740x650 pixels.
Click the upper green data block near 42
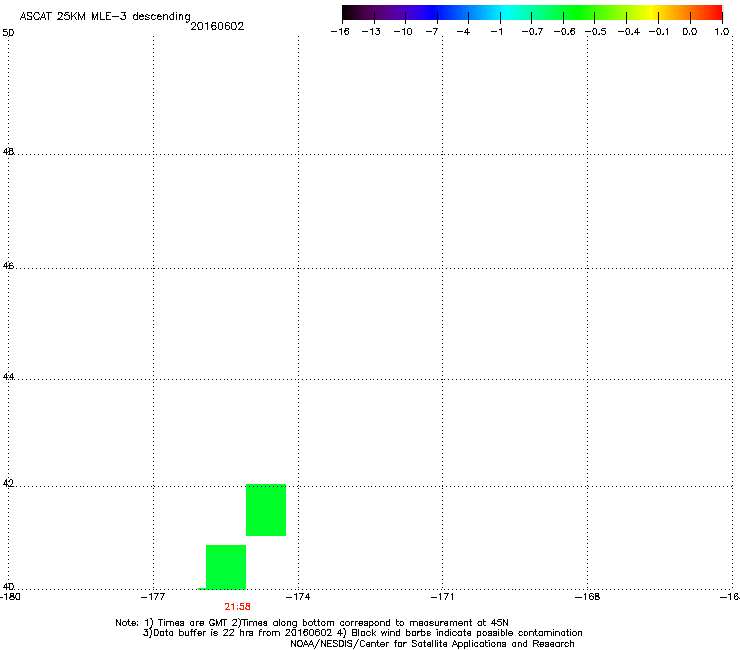266,510
